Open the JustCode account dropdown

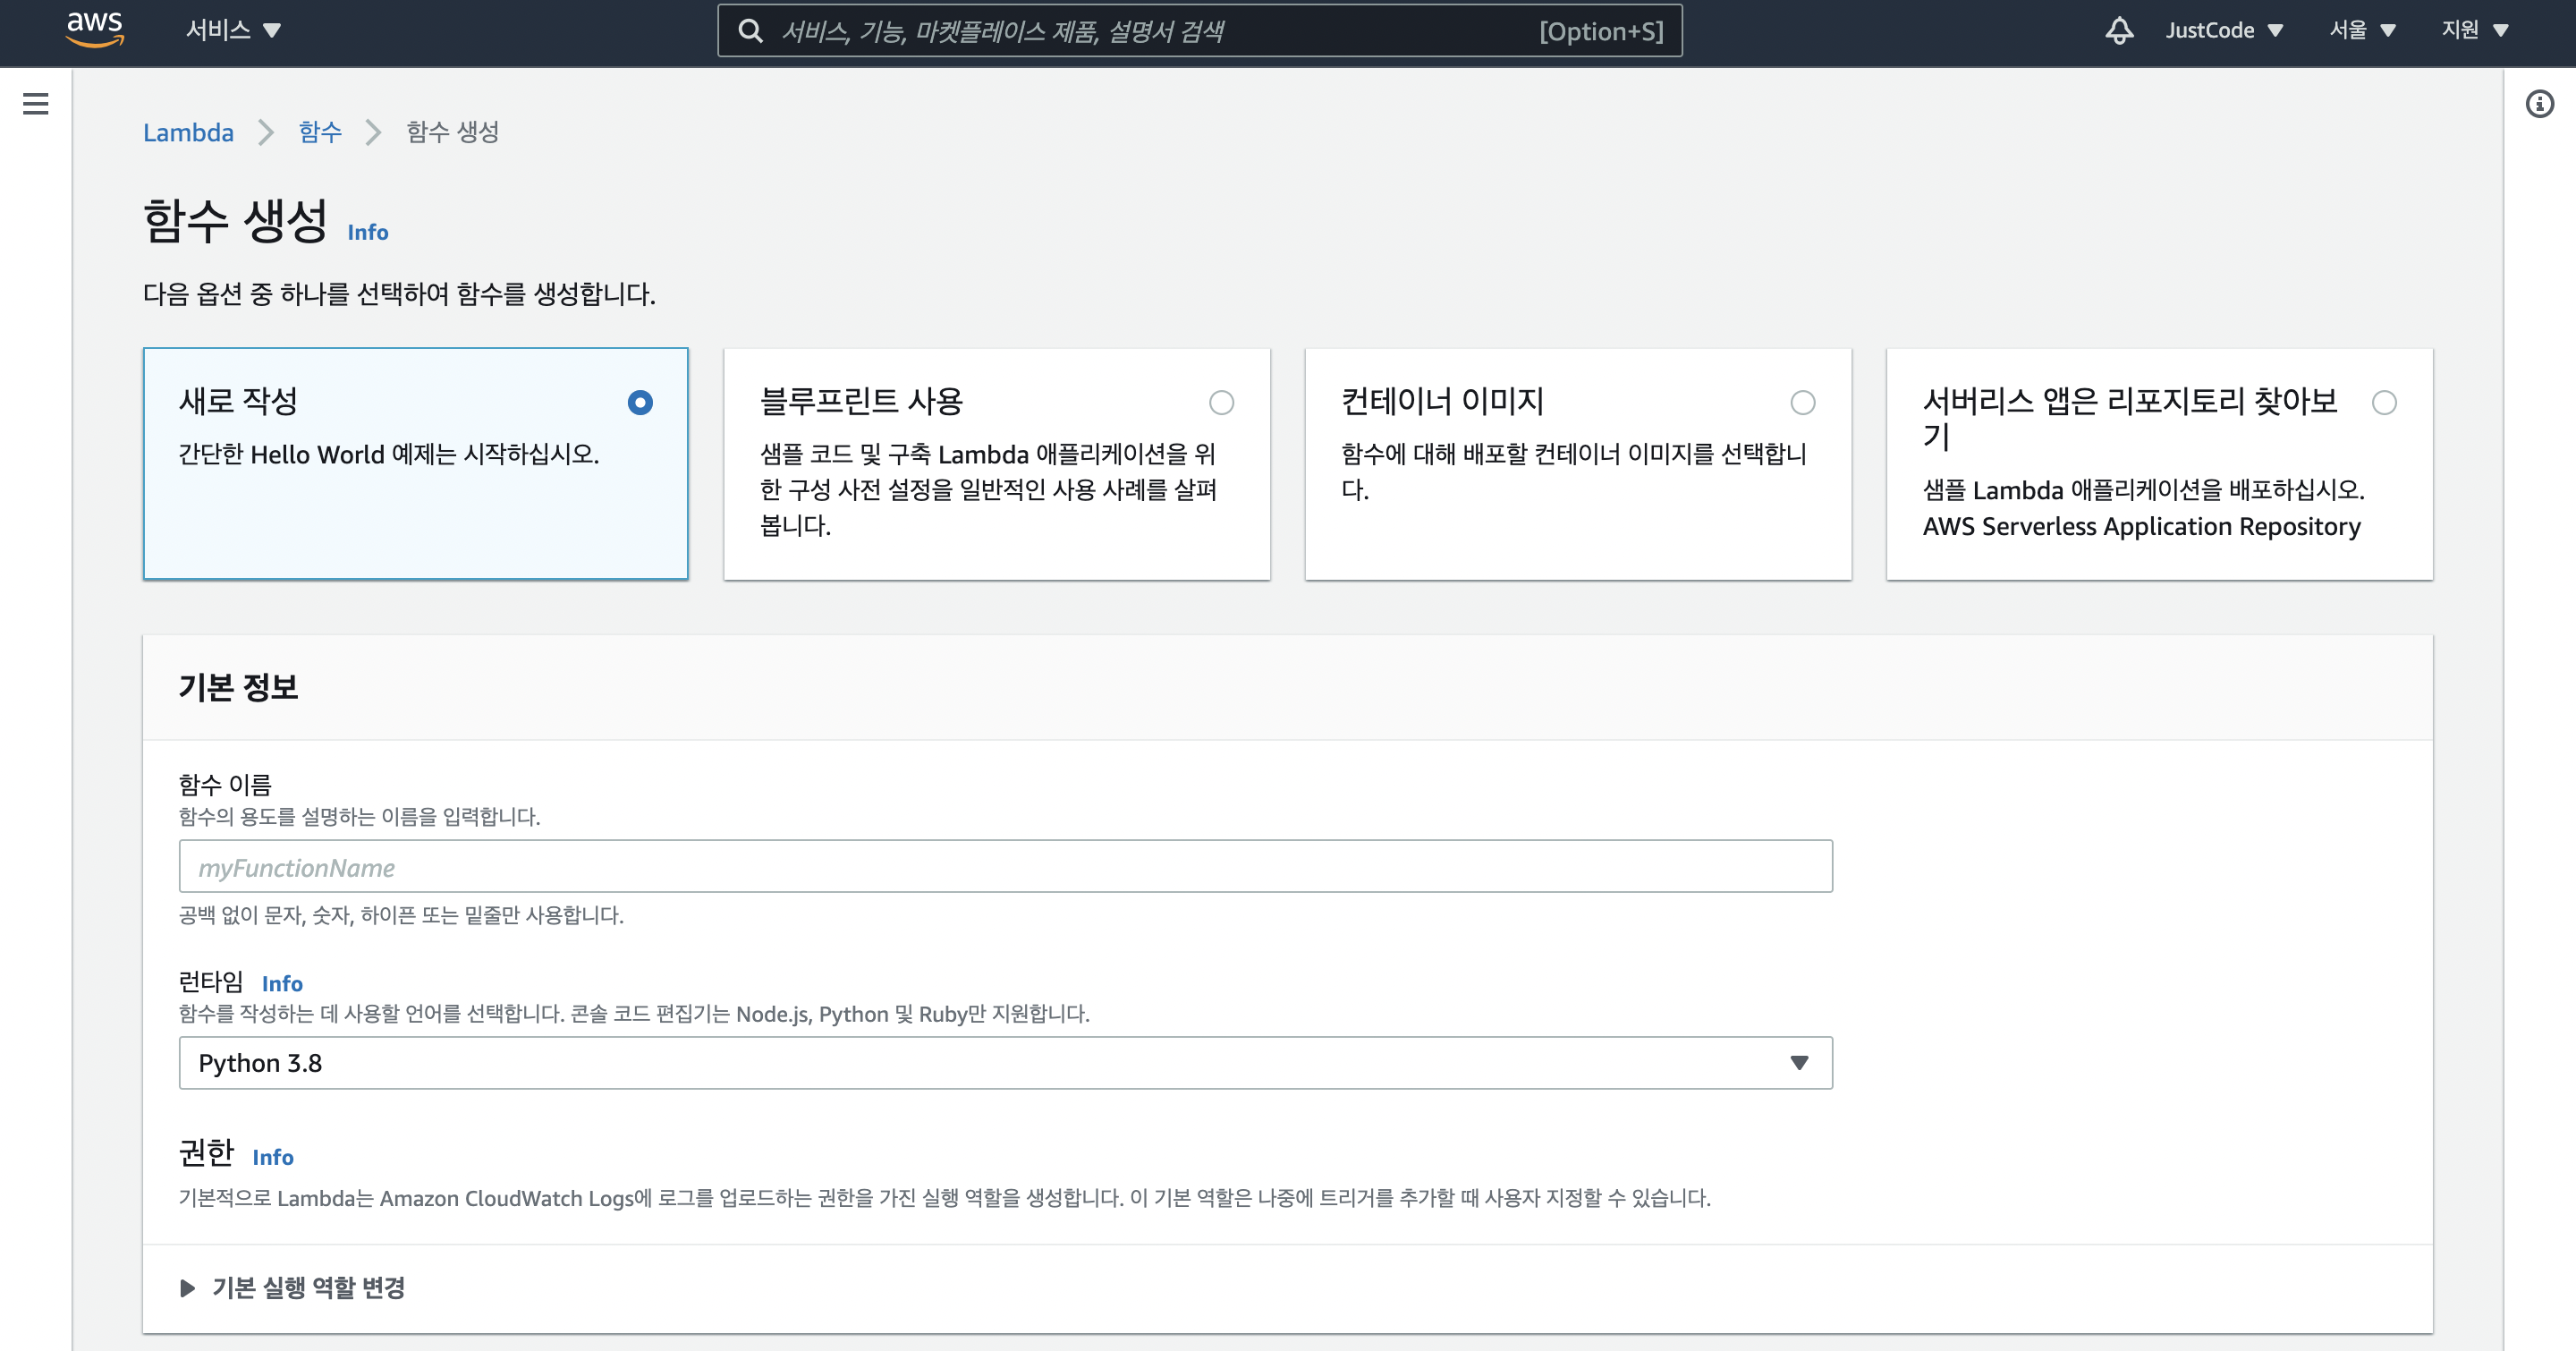click(x=2224, y=30)
